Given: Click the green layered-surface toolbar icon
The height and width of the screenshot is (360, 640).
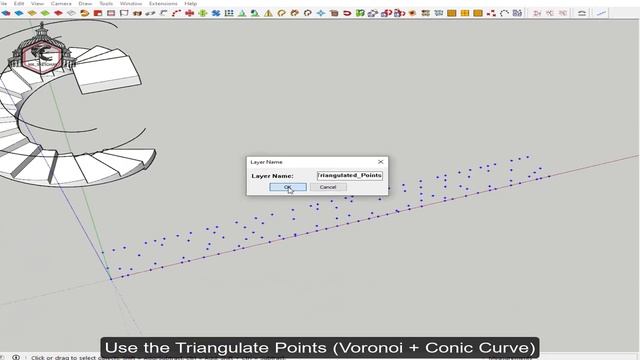Looking at the screenshot, I should (x=45, y=13).
